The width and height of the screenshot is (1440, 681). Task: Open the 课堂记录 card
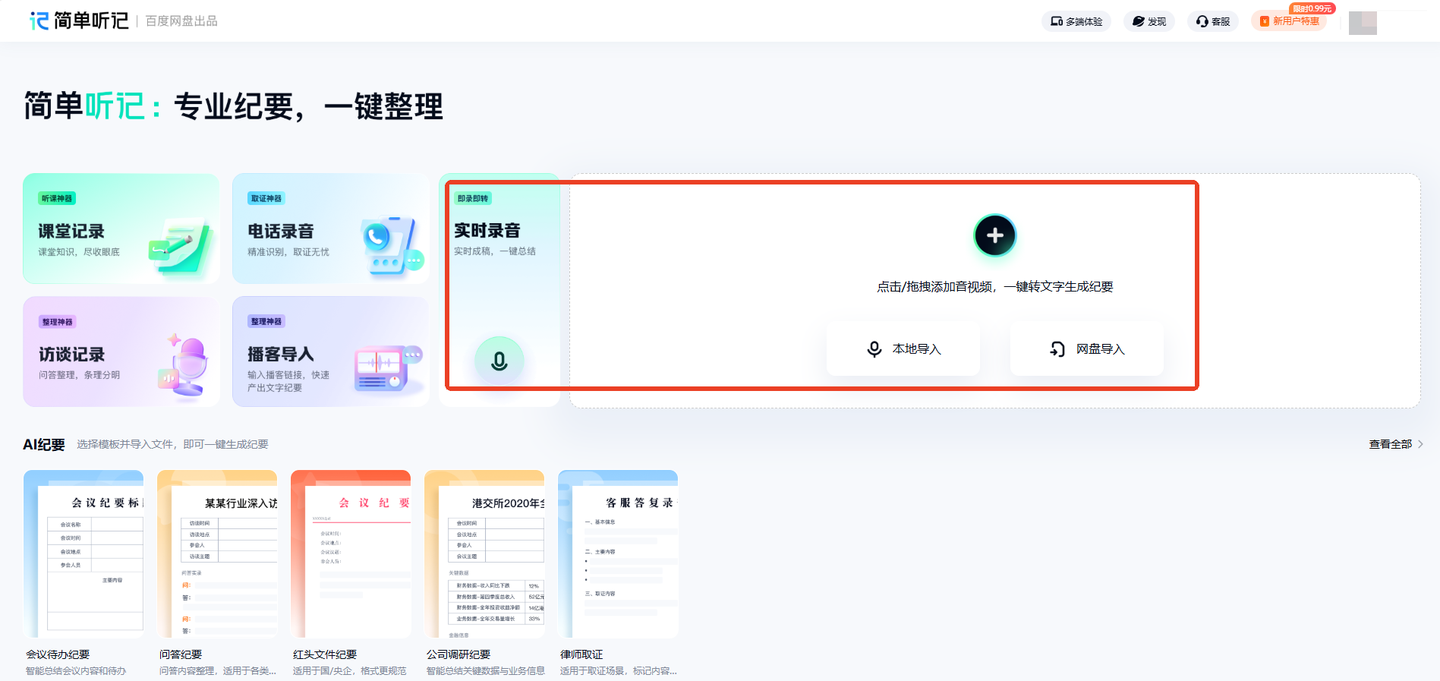121,228
